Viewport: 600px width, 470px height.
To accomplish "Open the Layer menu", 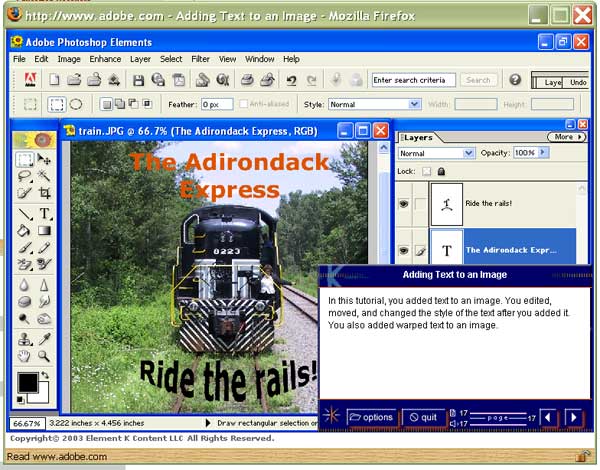I will [140, 59].
